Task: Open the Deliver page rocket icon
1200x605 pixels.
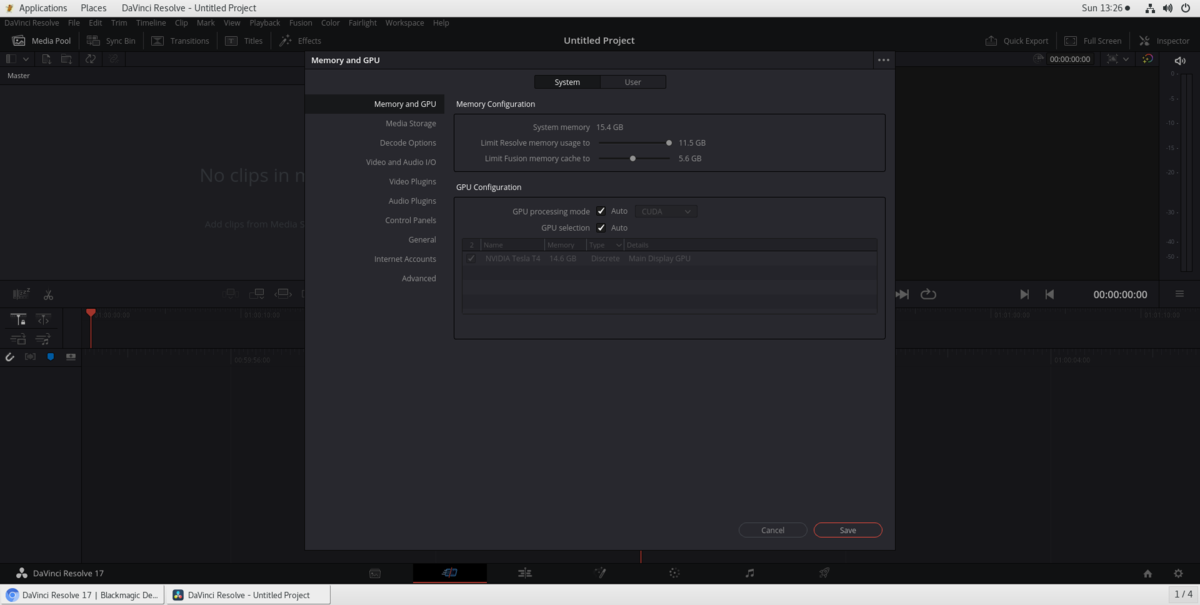Action: click(x=825, y=573)
